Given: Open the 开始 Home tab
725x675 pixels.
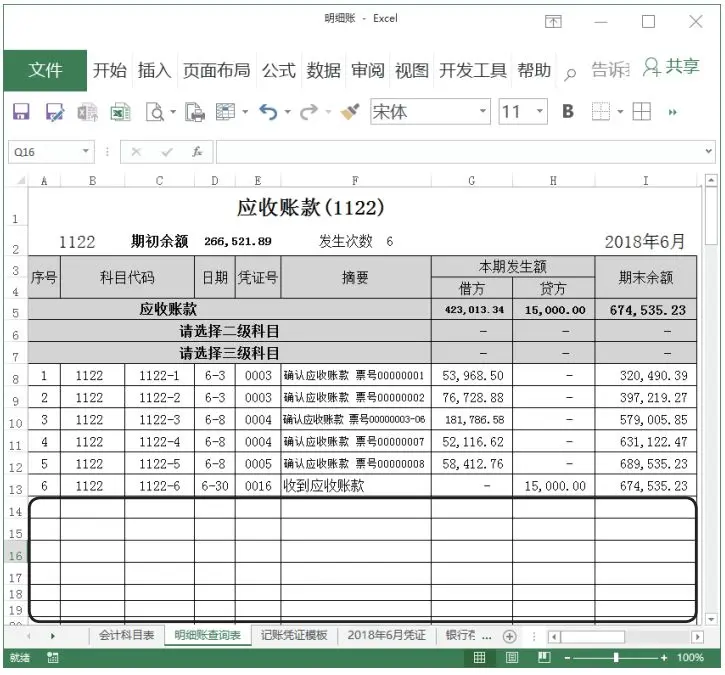Looking at the screenshot, I should point(110,71).
